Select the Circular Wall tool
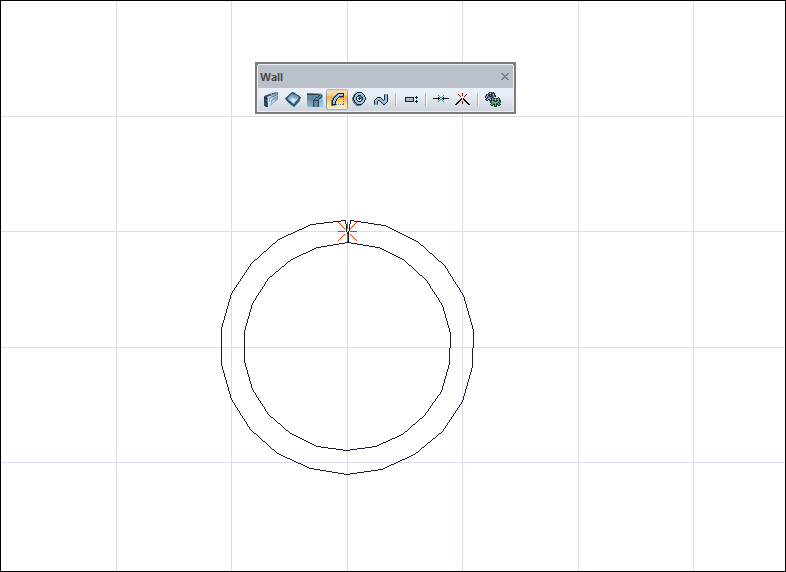786x572 pixels. pos(359,100)
